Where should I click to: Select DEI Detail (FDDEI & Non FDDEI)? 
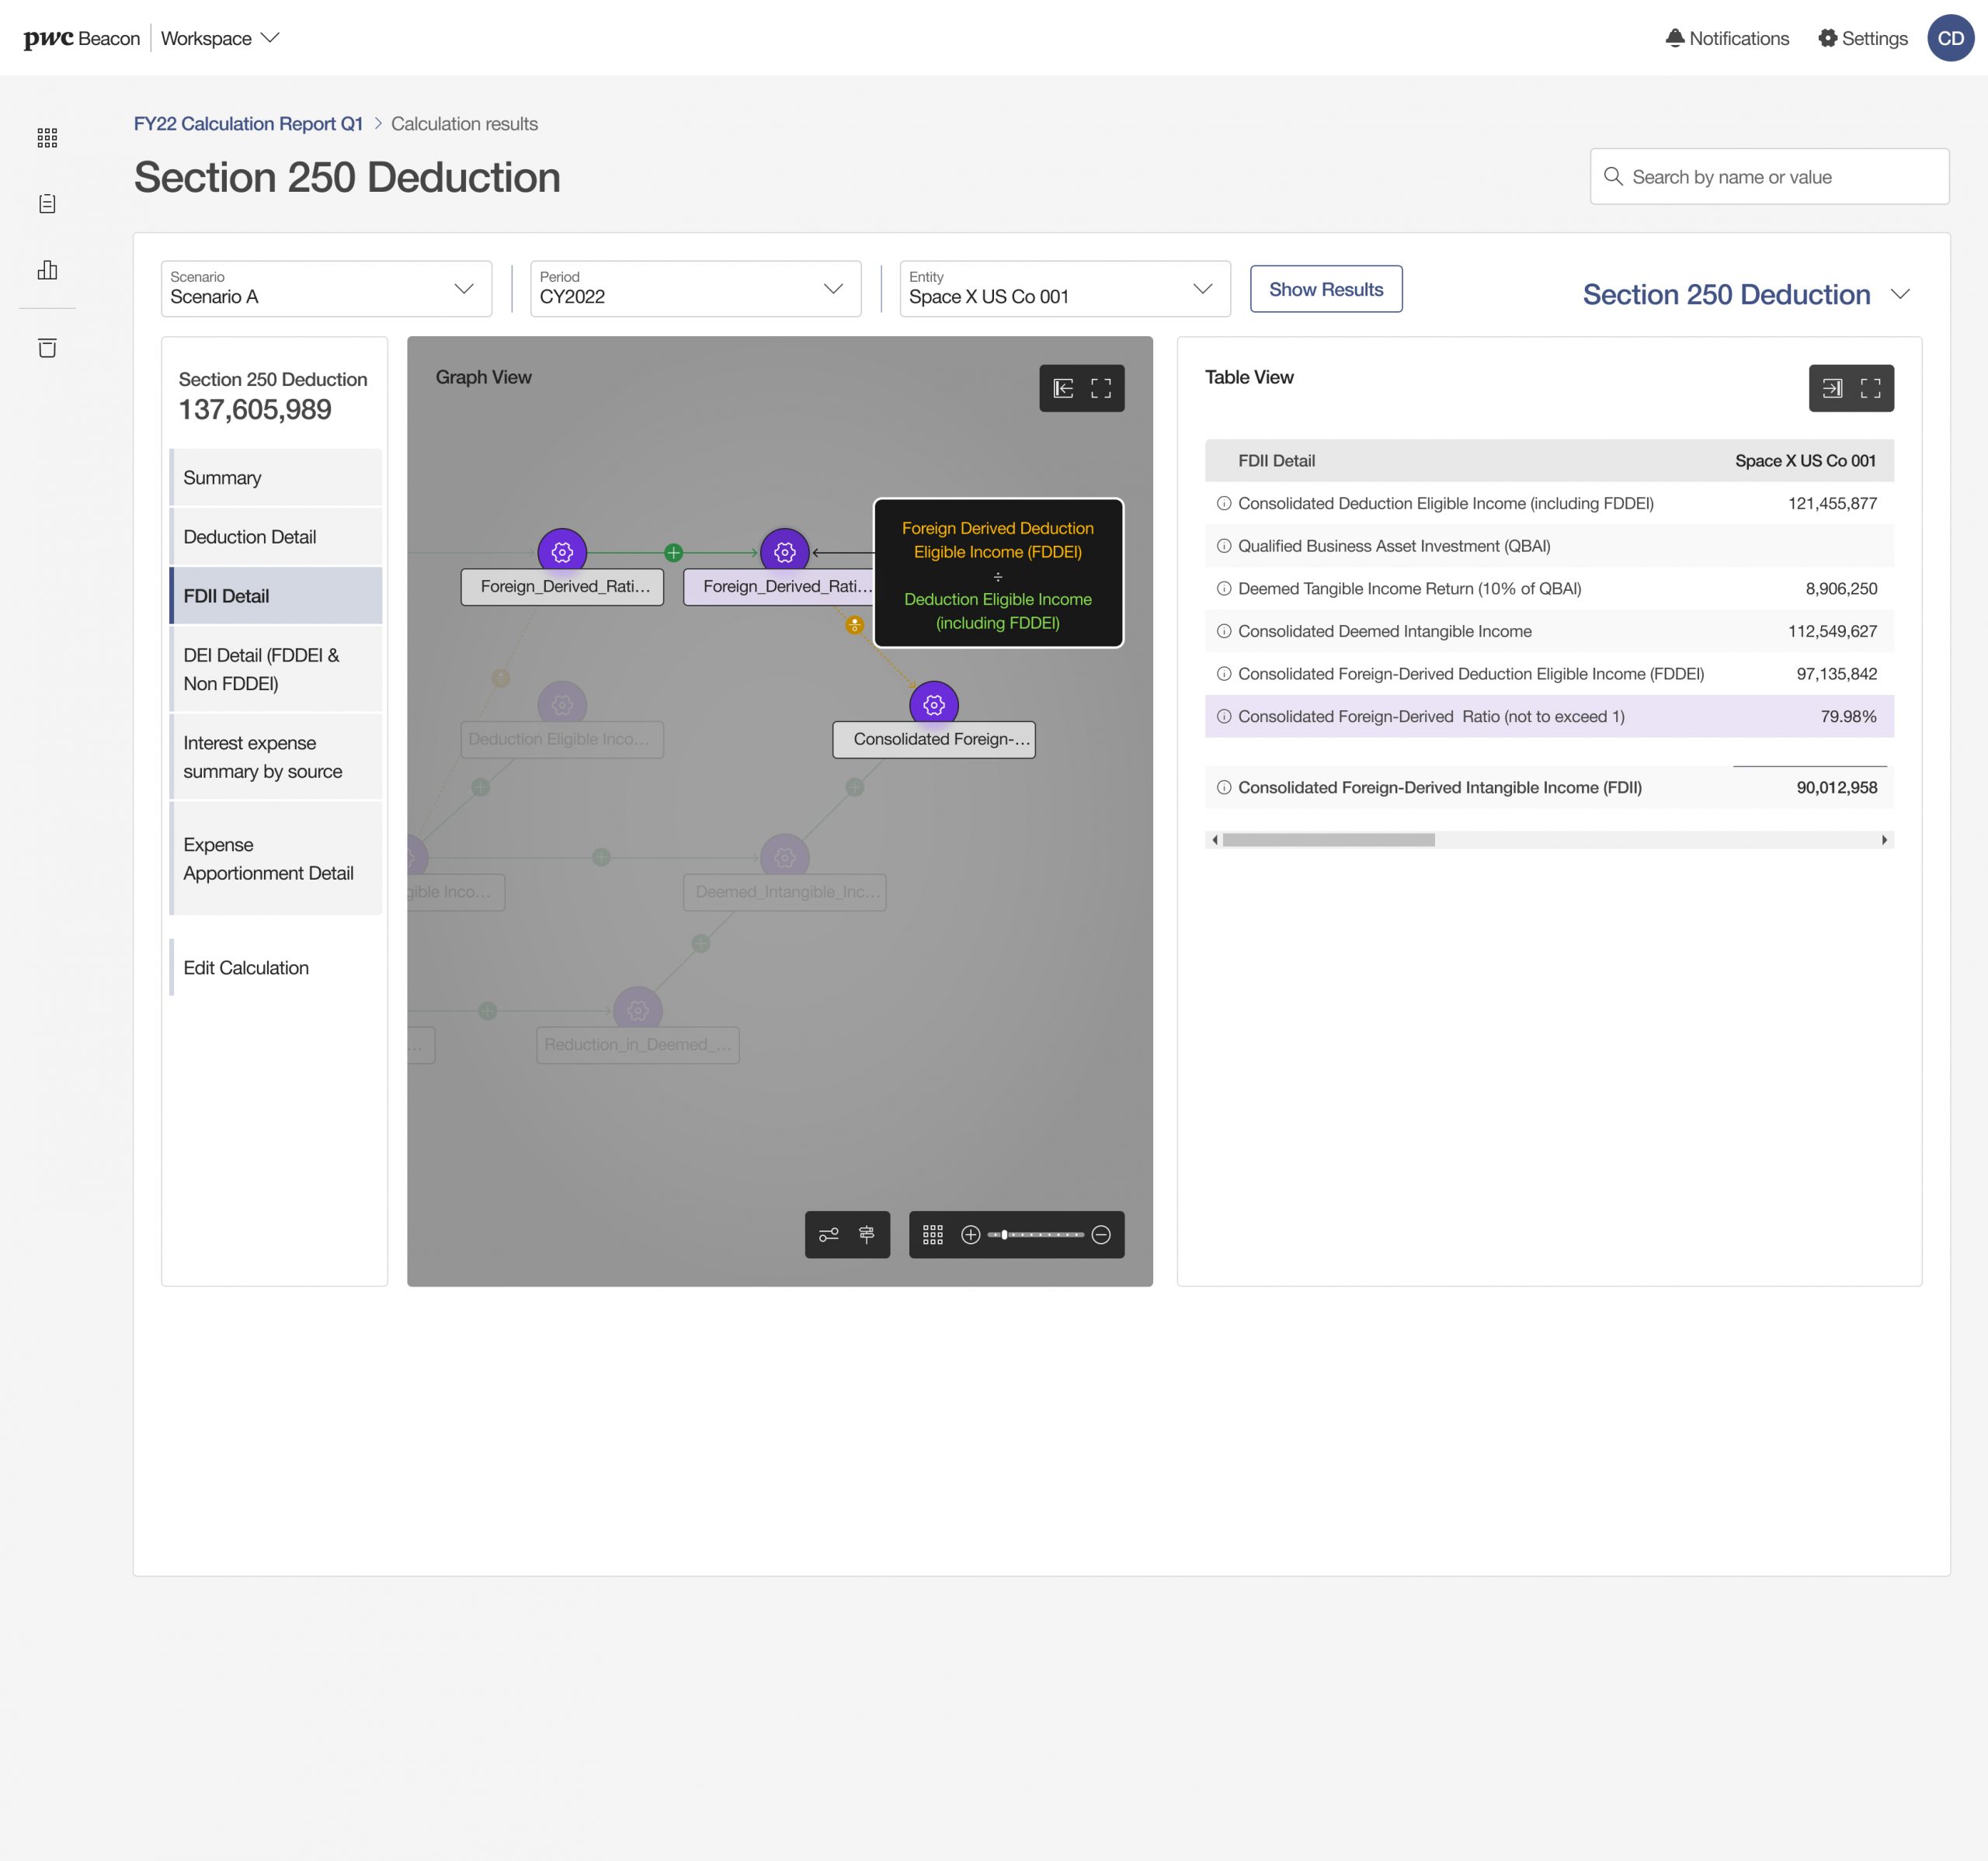(x=276, y=669)
